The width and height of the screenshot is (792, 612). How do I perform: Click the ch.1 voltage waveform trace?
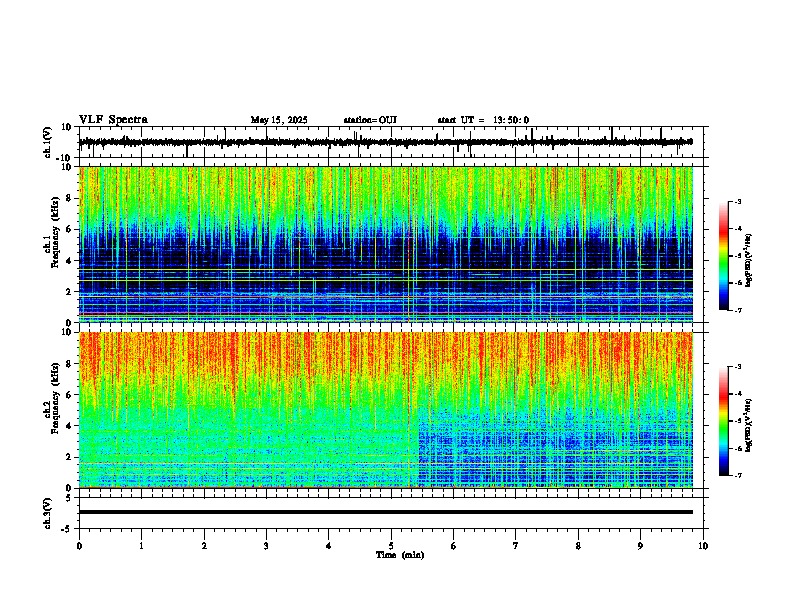pyautogui.click(x=386, y=142)
